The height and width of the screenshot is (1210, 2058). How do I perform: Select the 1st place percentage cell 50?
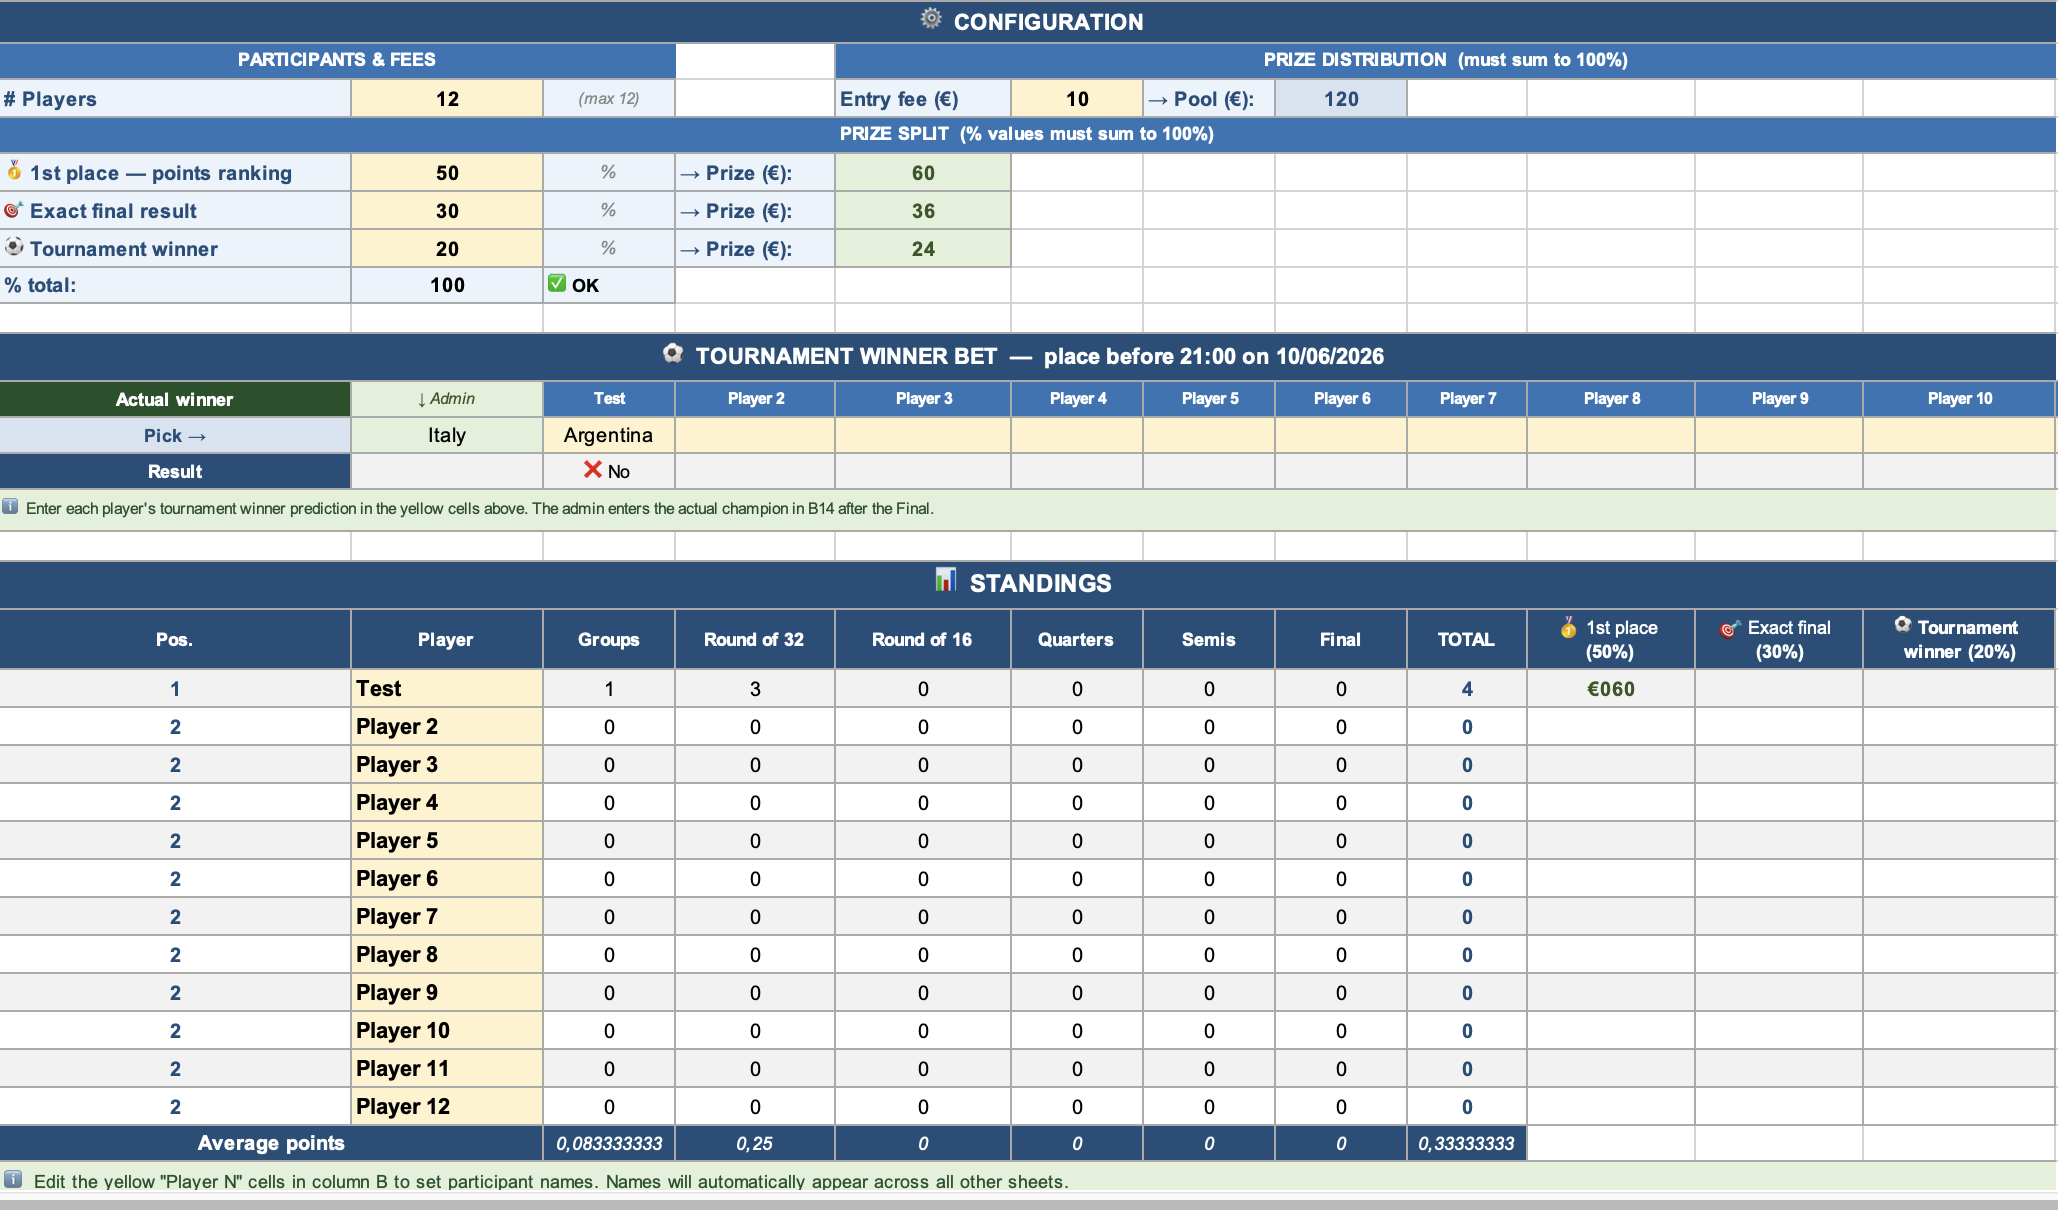(447, 173)
